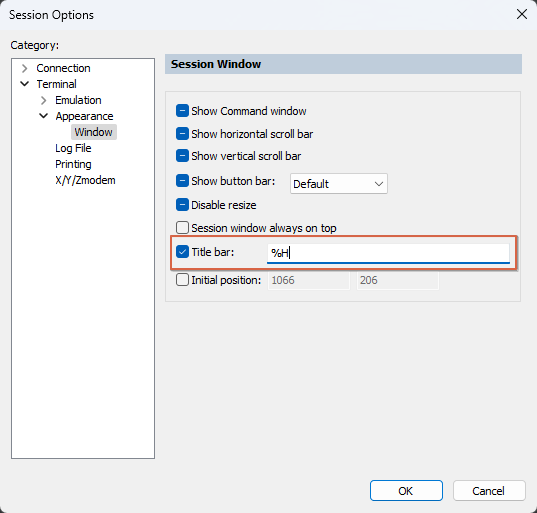Screen dimensions: 537x513
Task: Toggle Show Command window checkbox
Action: [x=182, y=111]
